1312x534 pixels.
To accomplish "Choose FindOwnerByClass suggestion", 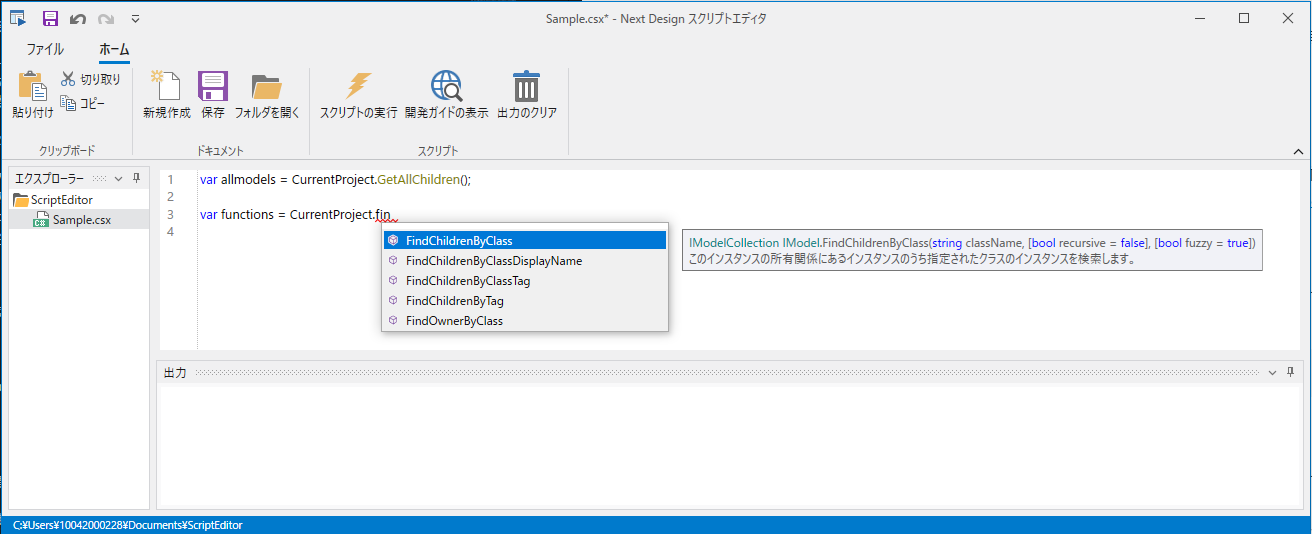I will tap(525, 321).
